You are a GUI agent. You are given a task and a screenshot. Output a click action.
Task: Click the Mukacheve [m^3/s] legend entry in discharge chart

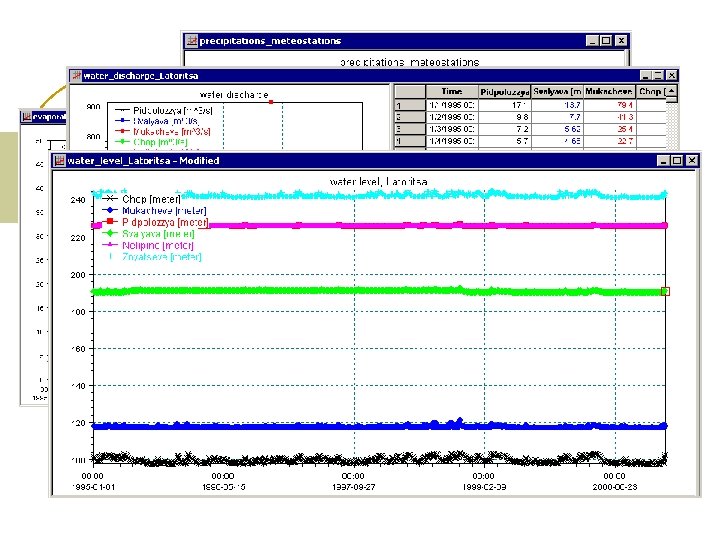(x=163, y=132)
